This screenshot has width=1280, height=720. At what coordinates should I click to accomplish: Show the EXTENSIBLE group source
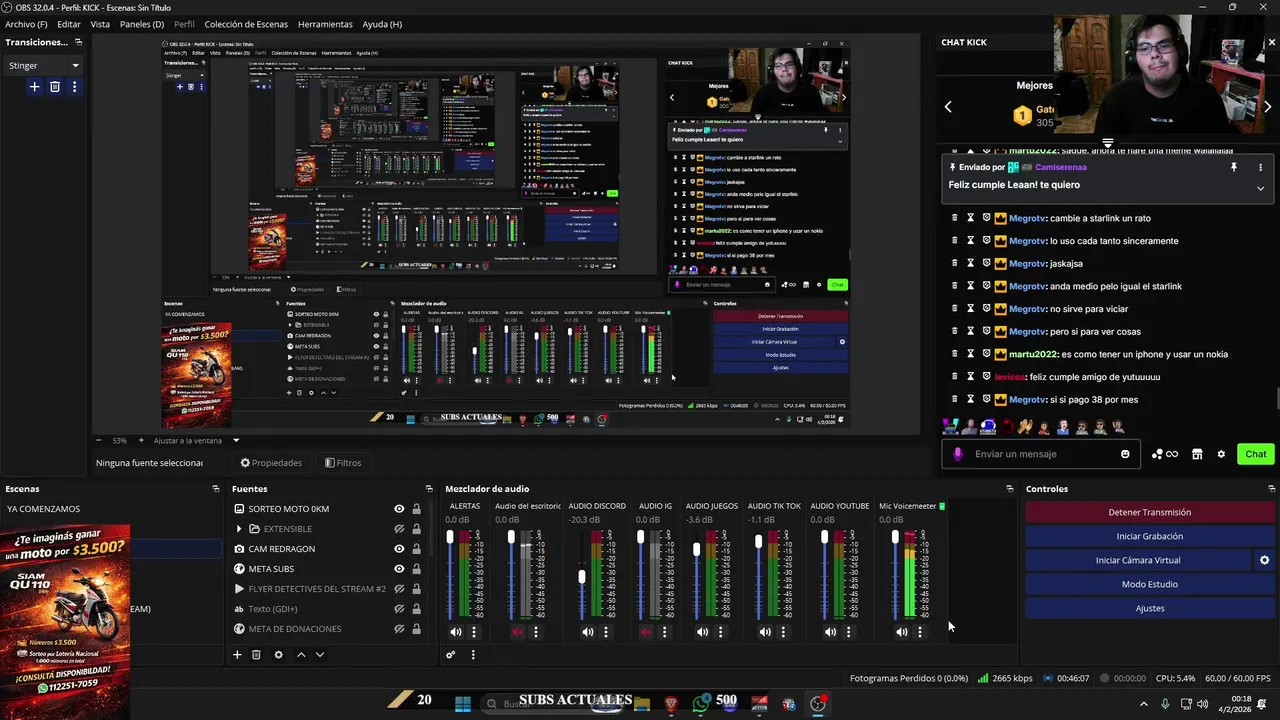coord(399,529)
